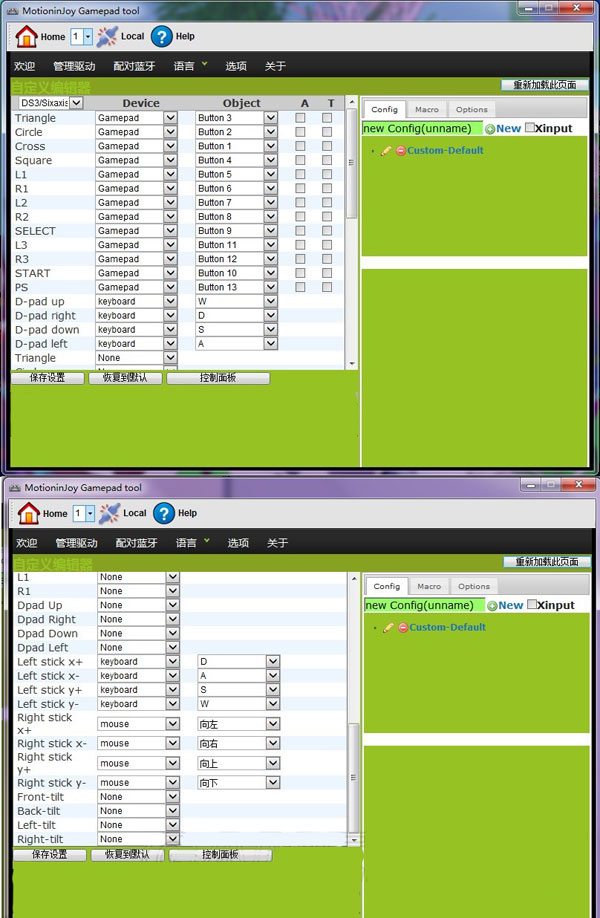The image size is (600, 918).
Task: Click 保存设置 button in bottom window
Action: coord(50,855)
